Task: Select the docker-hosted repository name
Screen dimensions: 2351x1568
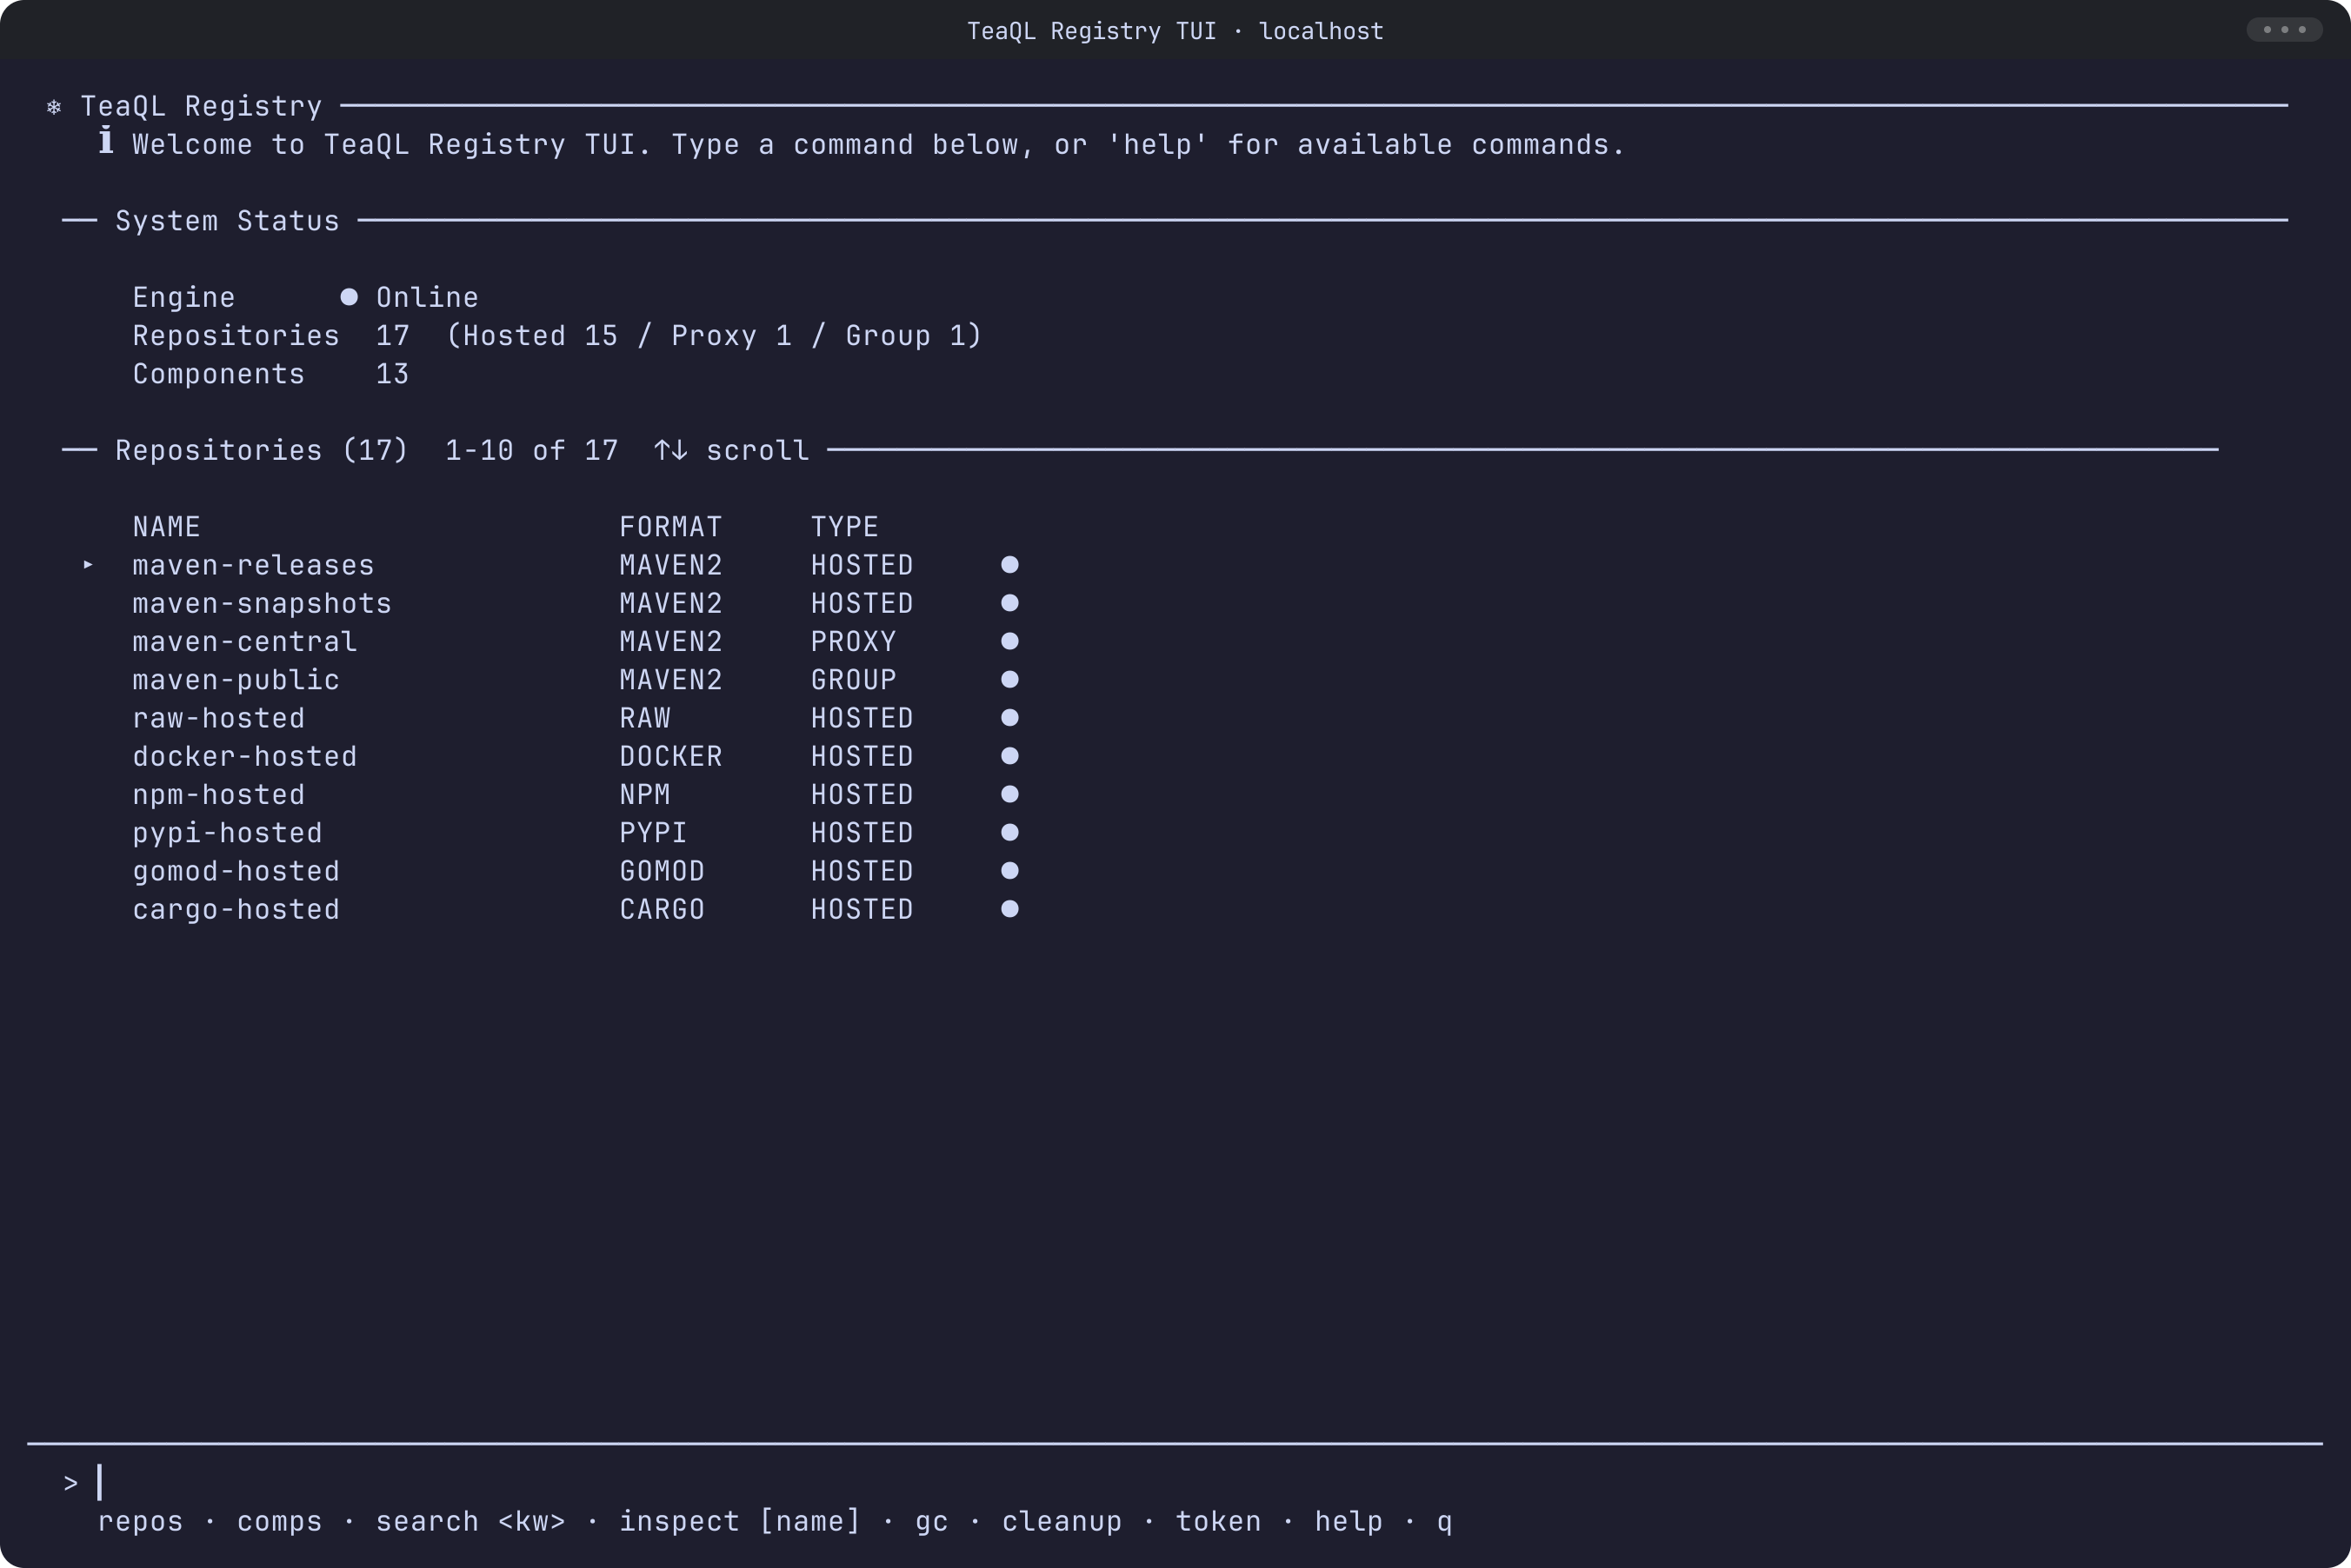Action: pos(244,757)
